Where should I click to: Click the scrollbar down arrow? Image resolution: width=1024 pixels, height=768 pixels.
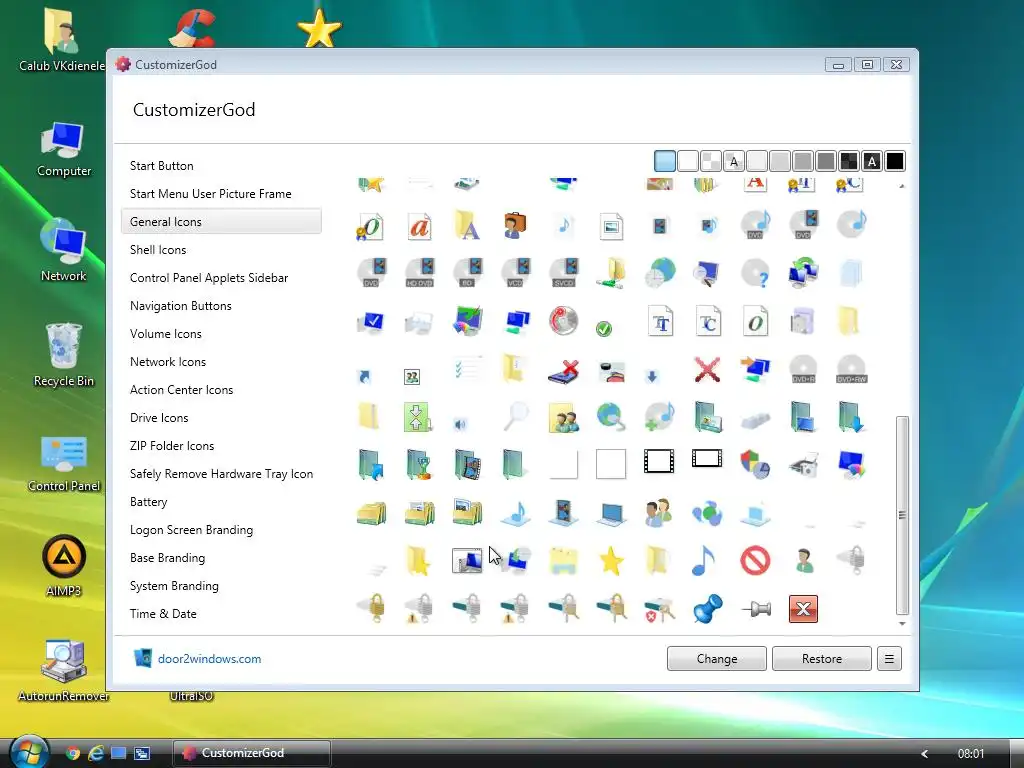[902, 624]
